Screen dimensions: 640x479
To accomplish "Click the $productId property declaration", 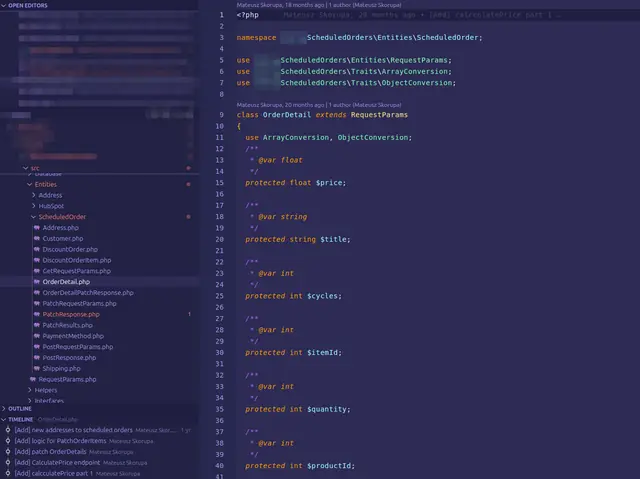I will pos(300,466).
